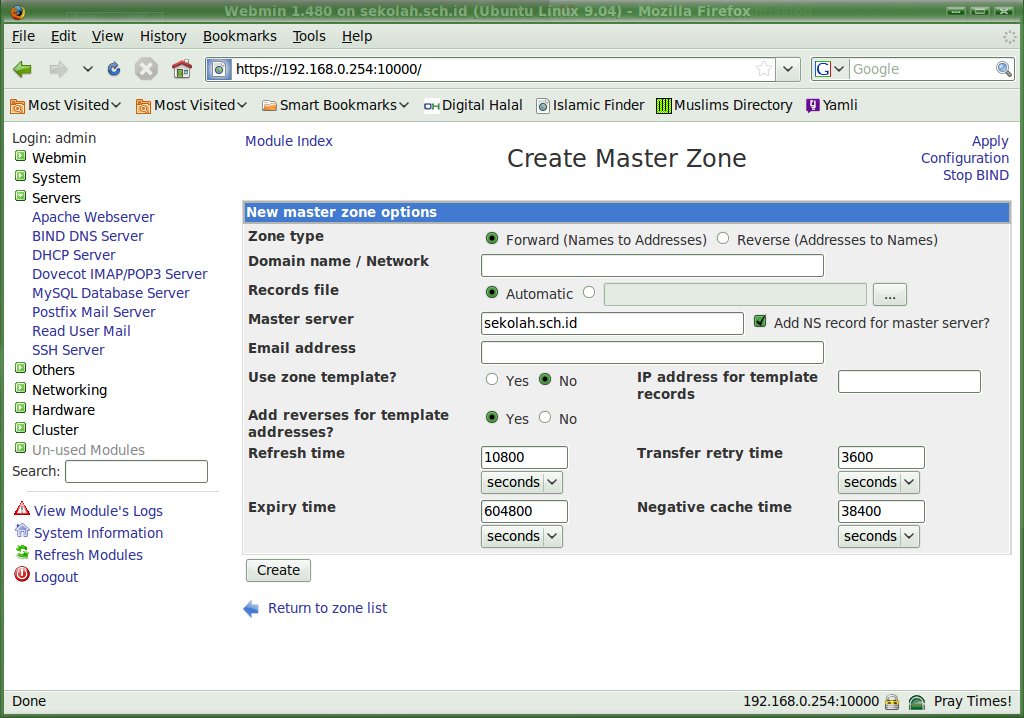Click the Firefox home icon
This screenshot has width=1024, height=718.
181,69
